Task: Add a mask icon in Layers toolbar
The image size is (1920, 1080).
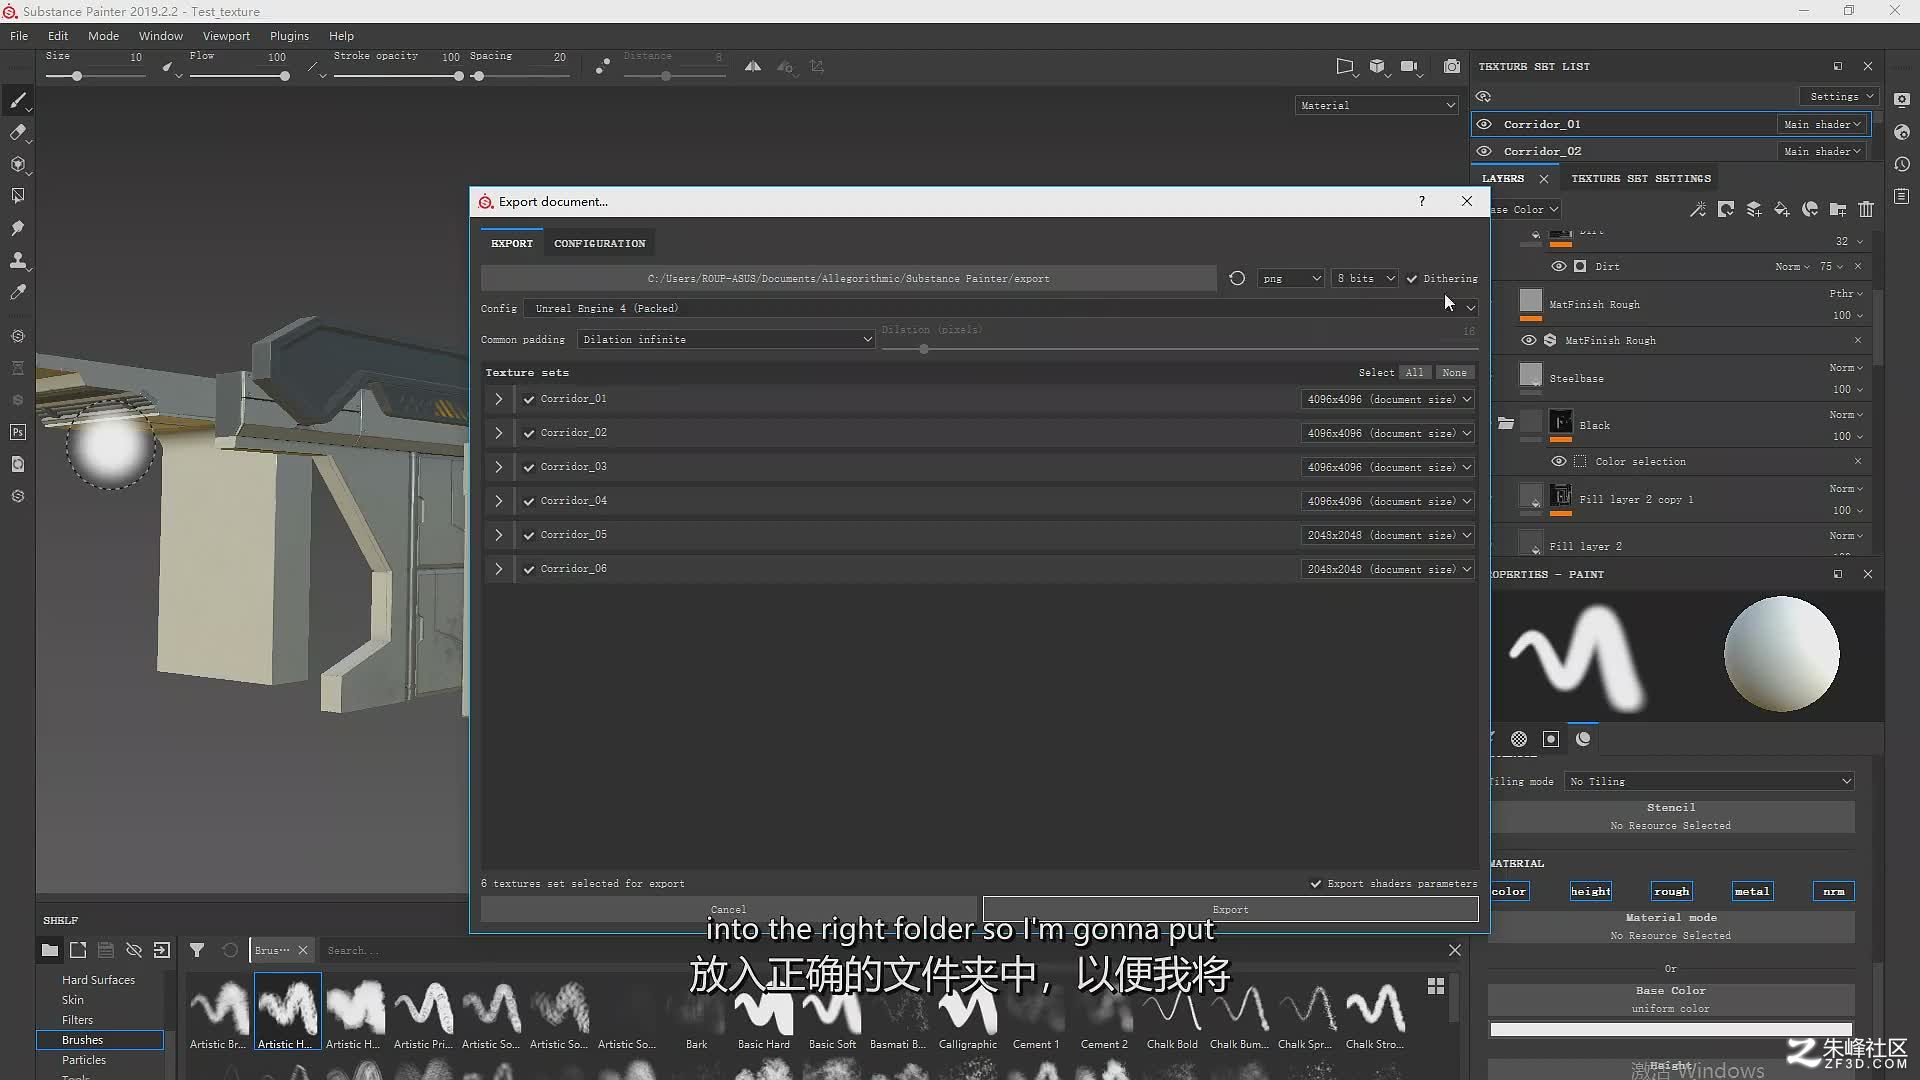Action: pyautogui.click(x=1726, y=209)
